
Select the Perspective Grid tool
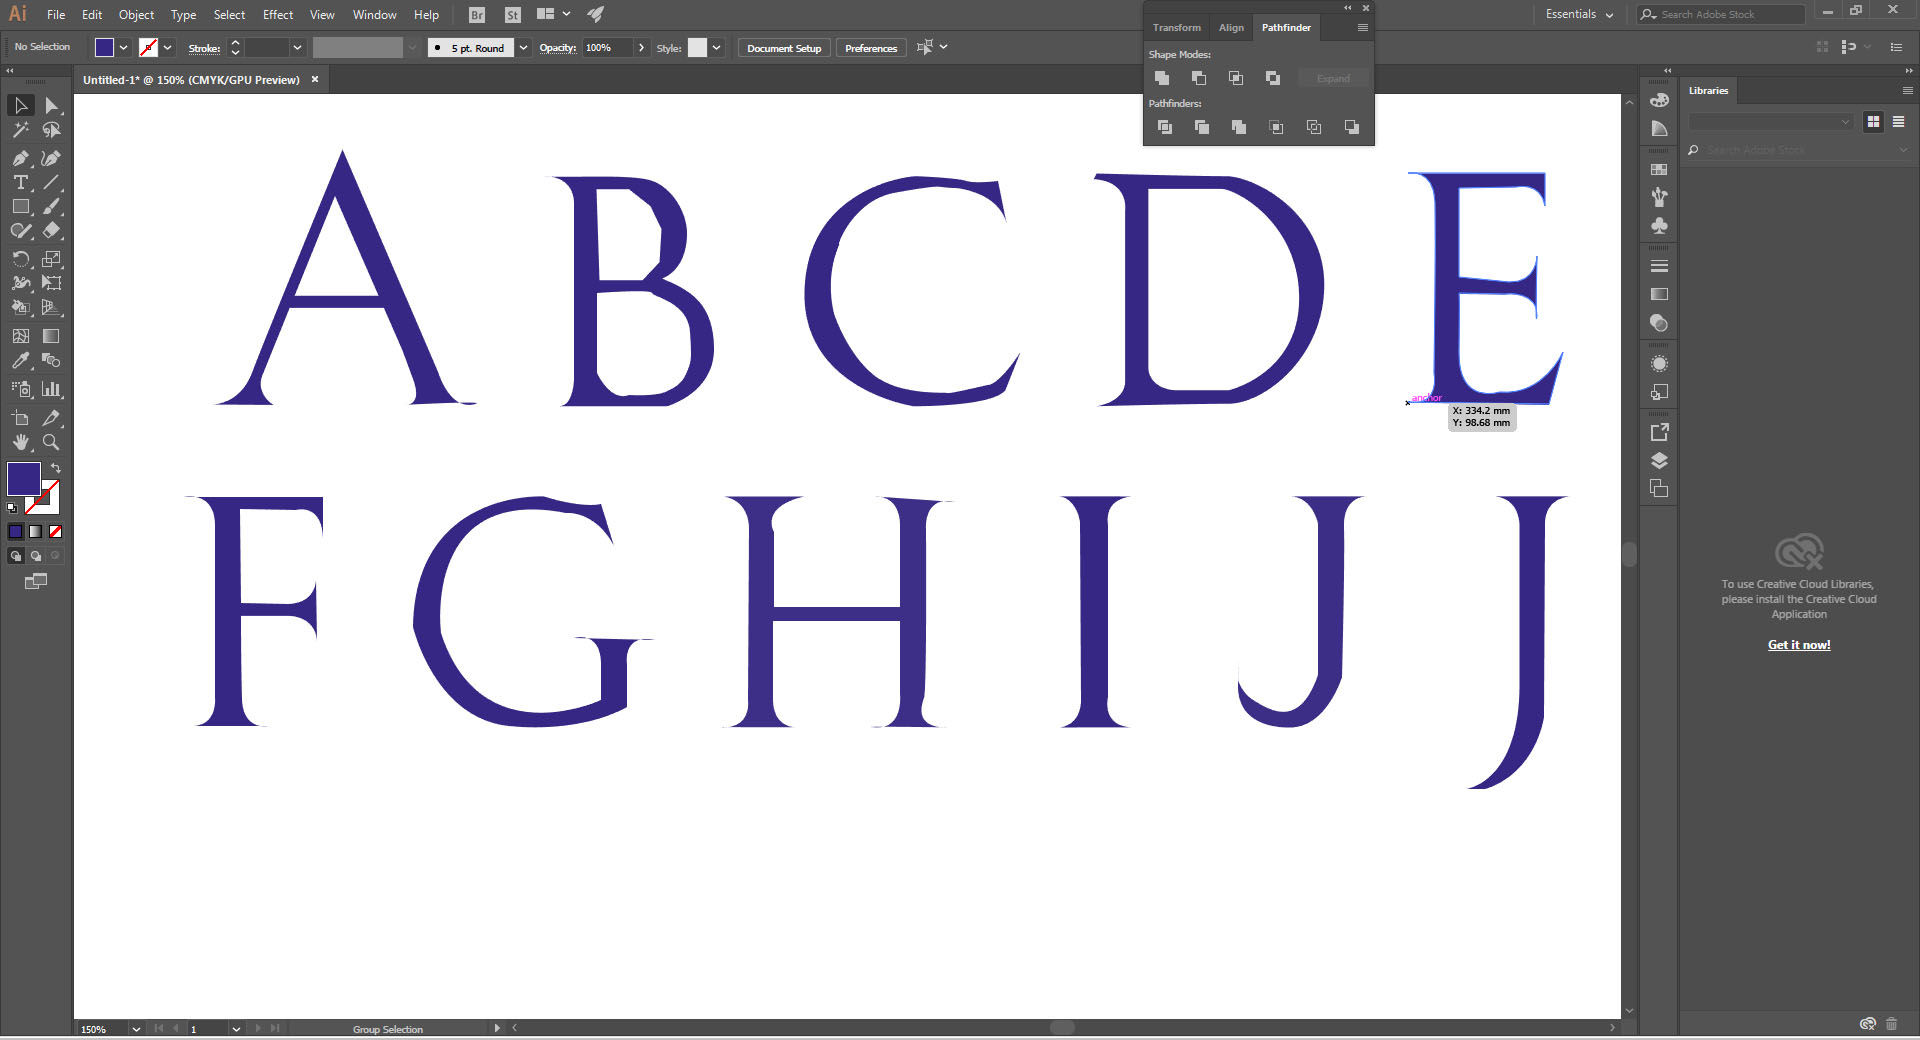click(51, 308)
